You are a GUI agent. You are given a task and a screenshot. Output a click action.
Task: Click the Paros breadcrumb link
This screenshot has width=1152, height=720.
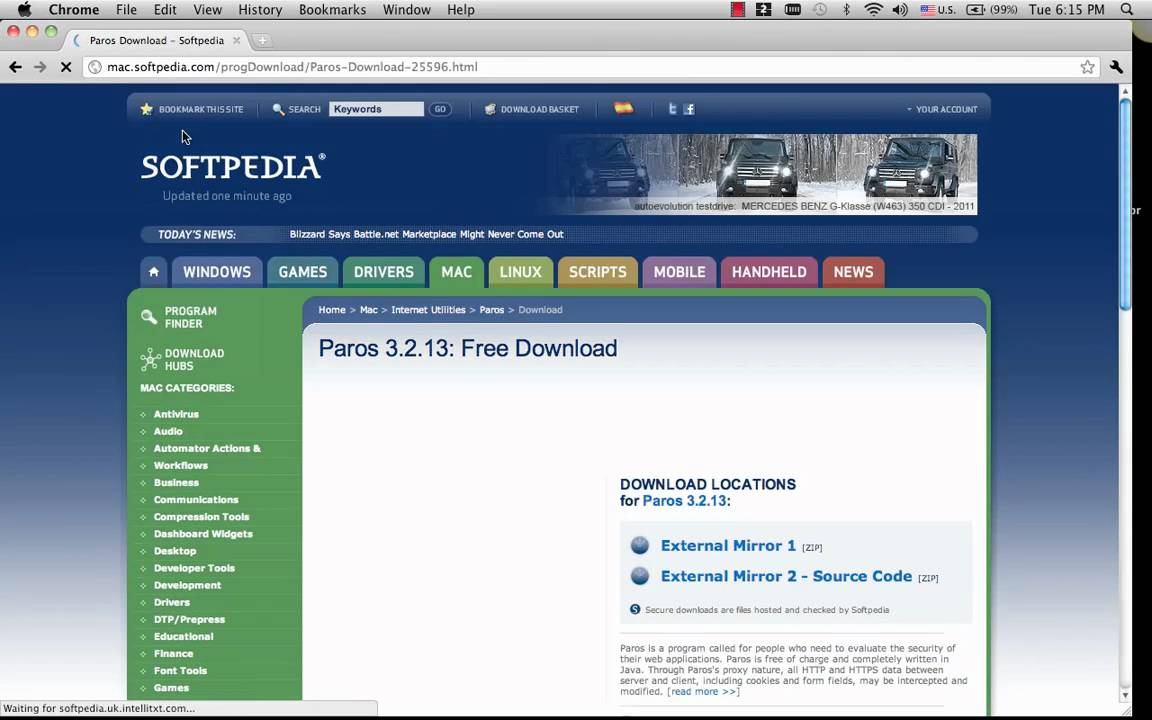click(x=492, y=310)
